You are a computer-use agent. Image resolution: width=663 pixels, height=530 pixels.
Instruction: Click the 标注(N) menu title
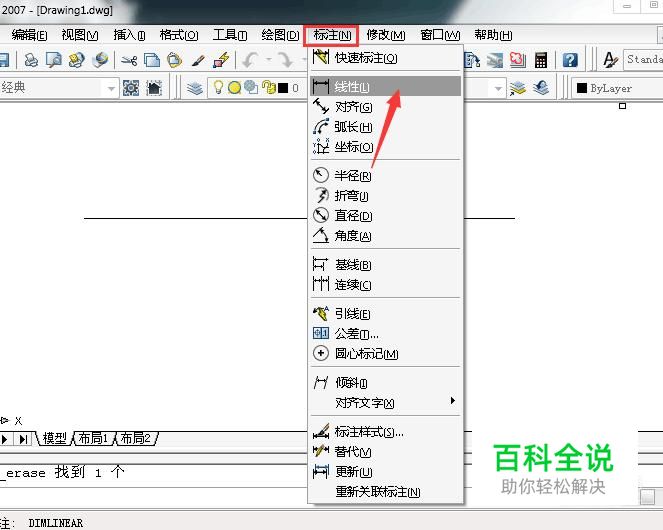[x=332, y=35]
